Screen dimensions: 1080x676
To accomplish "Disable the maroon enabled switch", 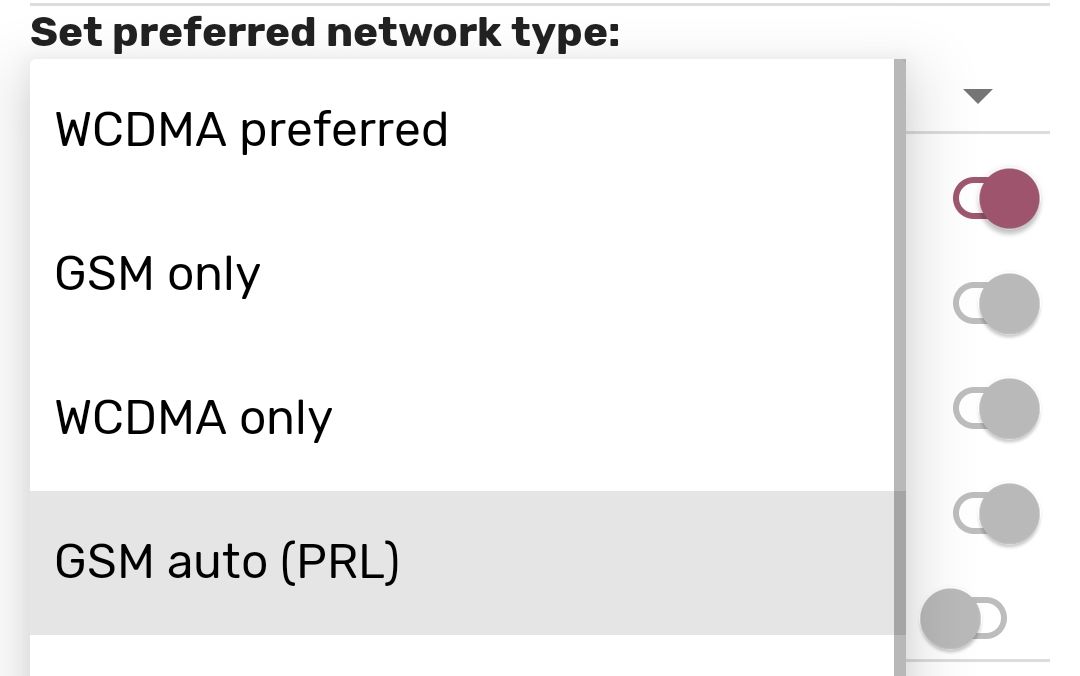I will (997, 198).
